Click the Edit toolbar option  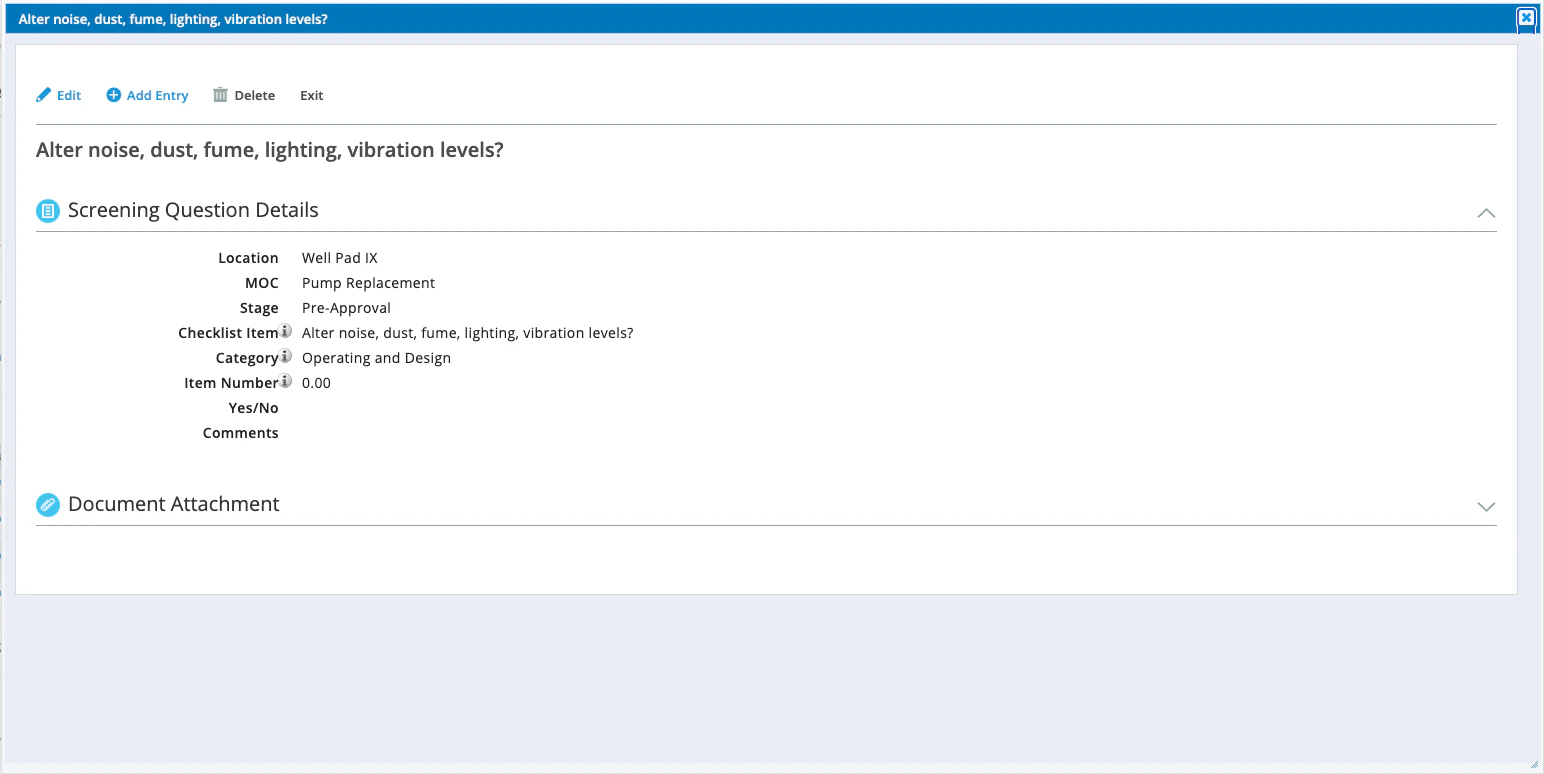tap(67, 95)
